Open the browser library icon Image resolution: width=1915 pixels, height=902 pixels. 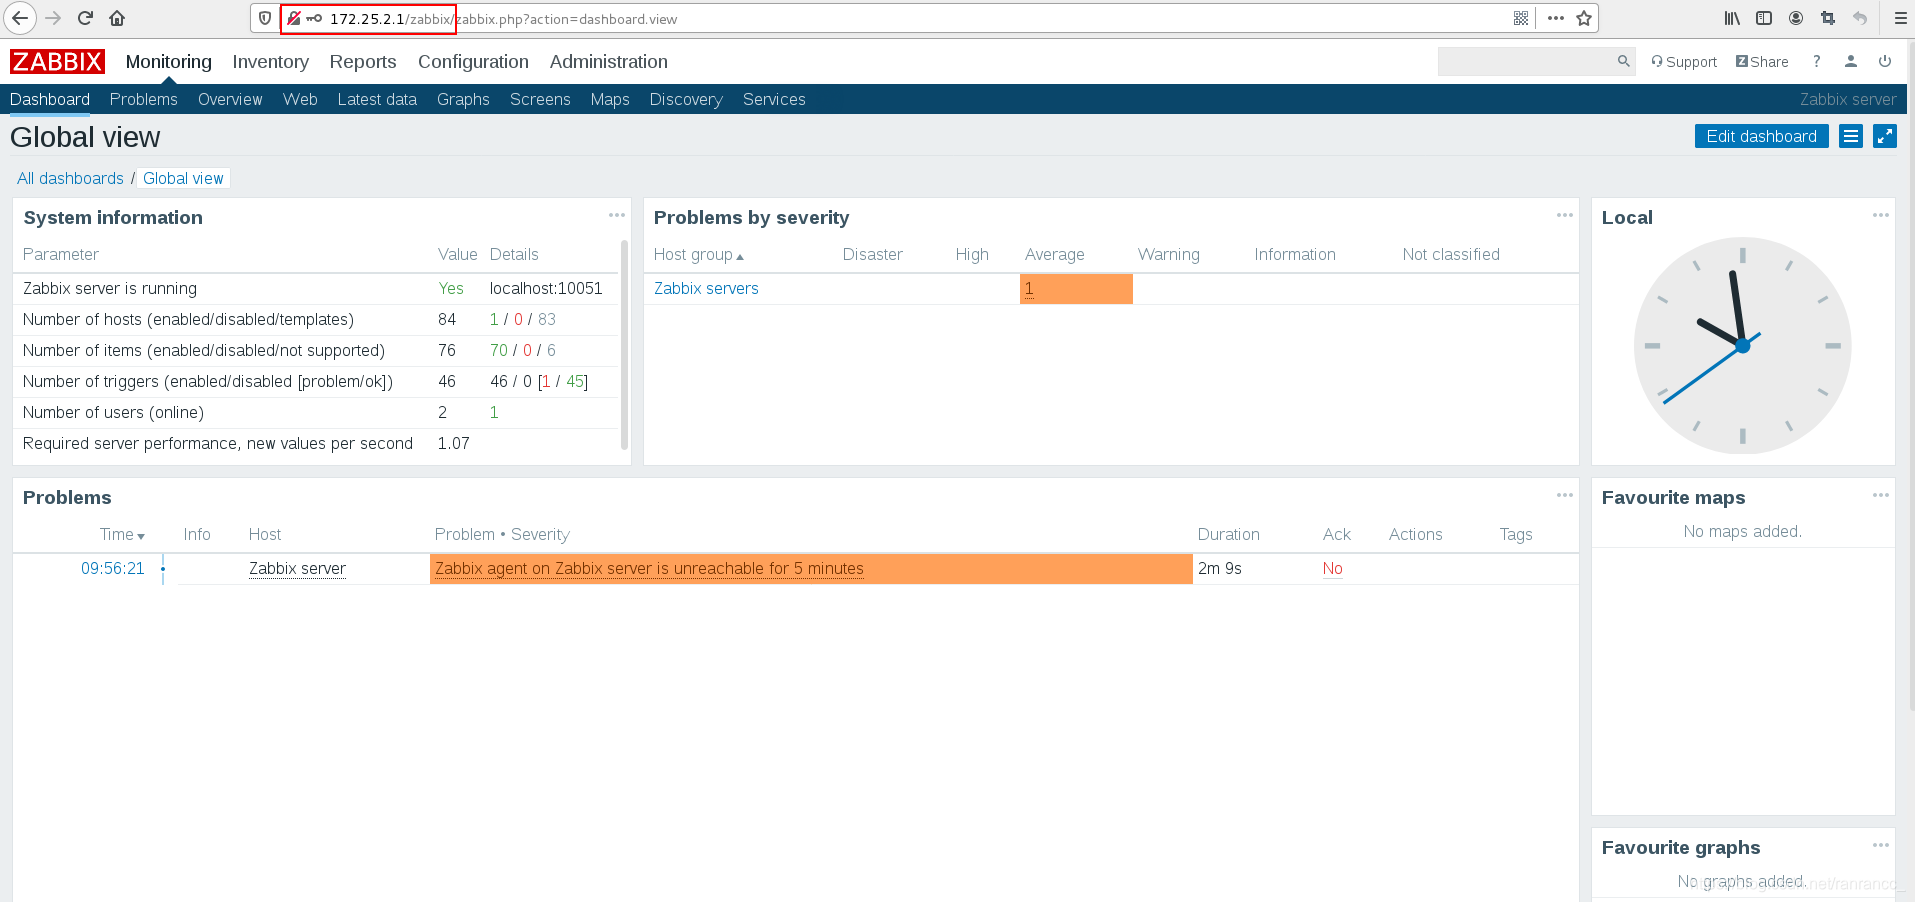[x=1732, y=18]
